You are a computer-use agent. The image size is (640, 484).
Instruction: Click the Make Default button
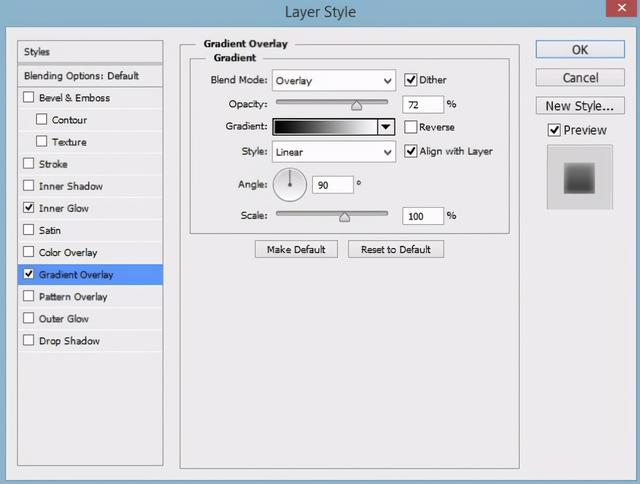click(296, 249)
